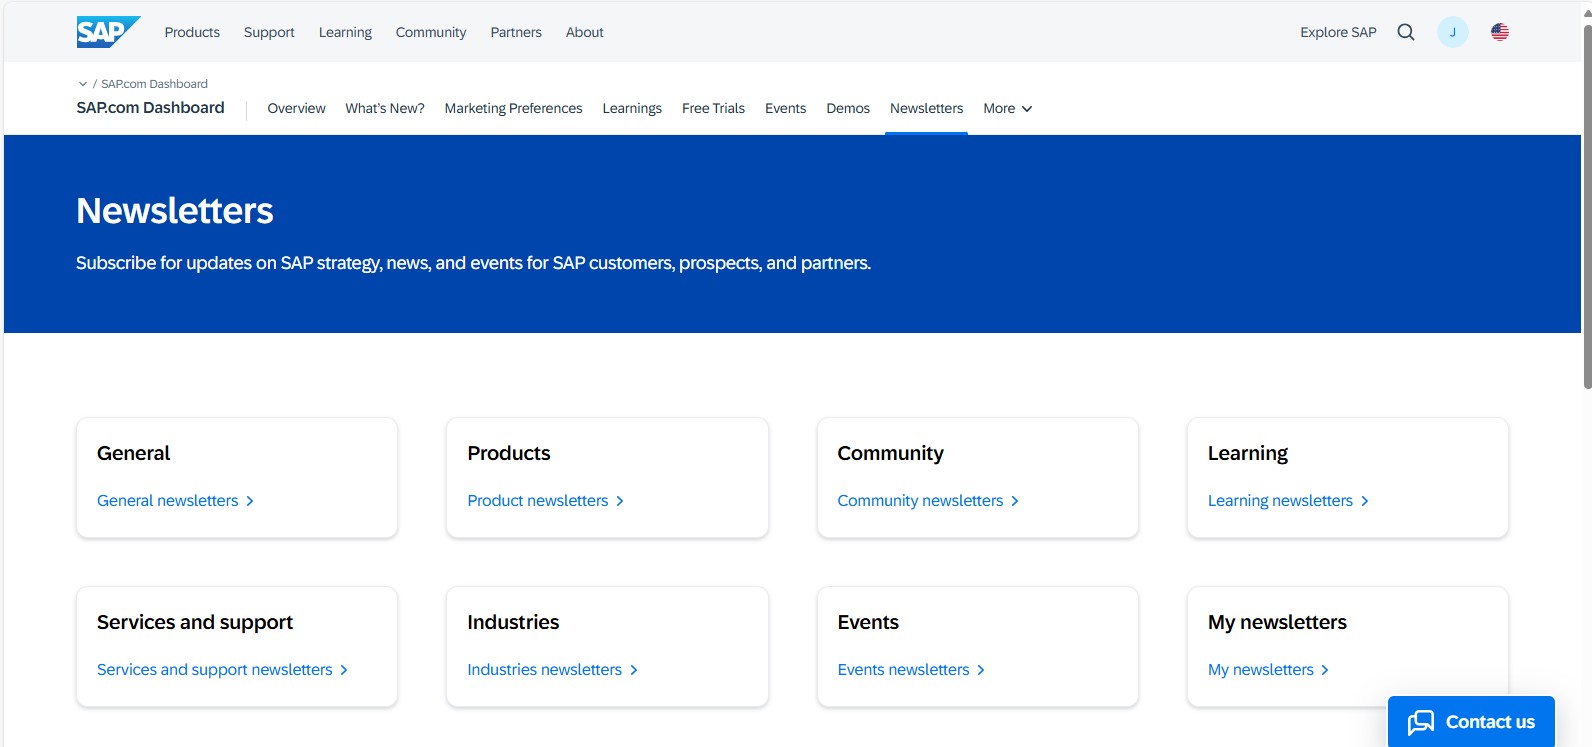Open Product newsletters link
Viewport: 1592px width, 747px height.
tap(537, 501)
